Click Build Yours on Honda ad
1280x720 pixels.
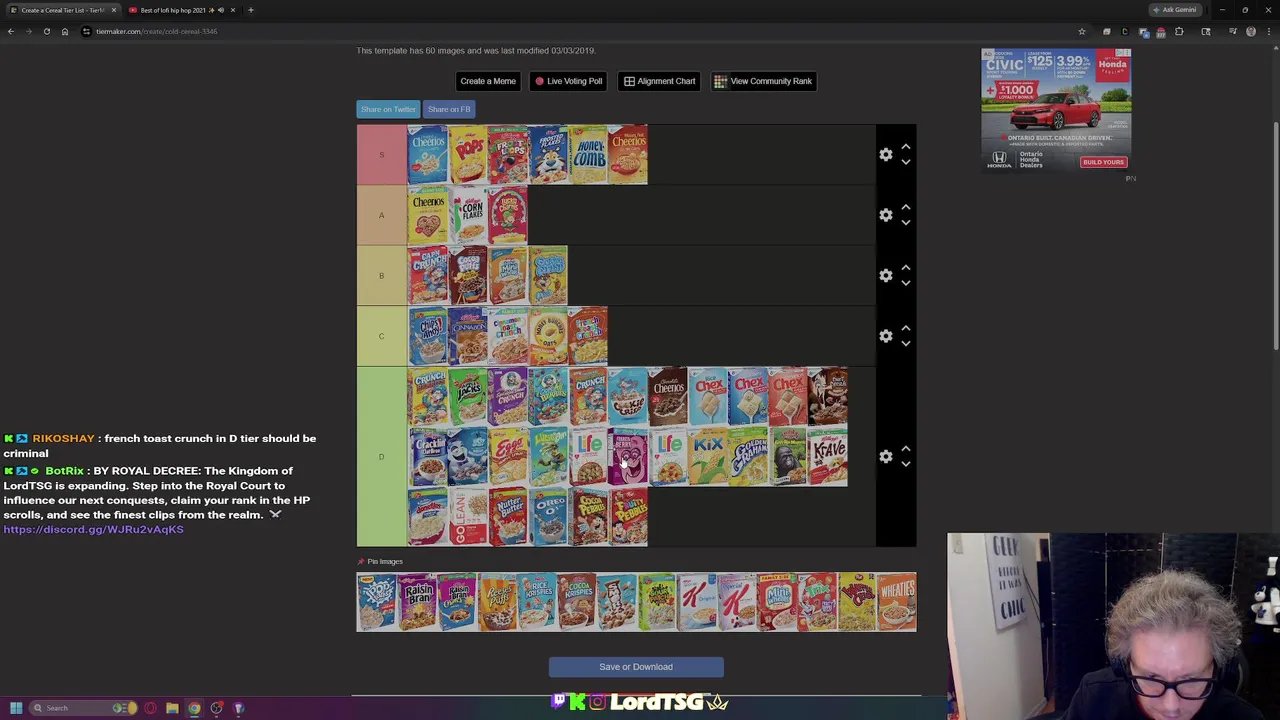[x=1103, y=162]
